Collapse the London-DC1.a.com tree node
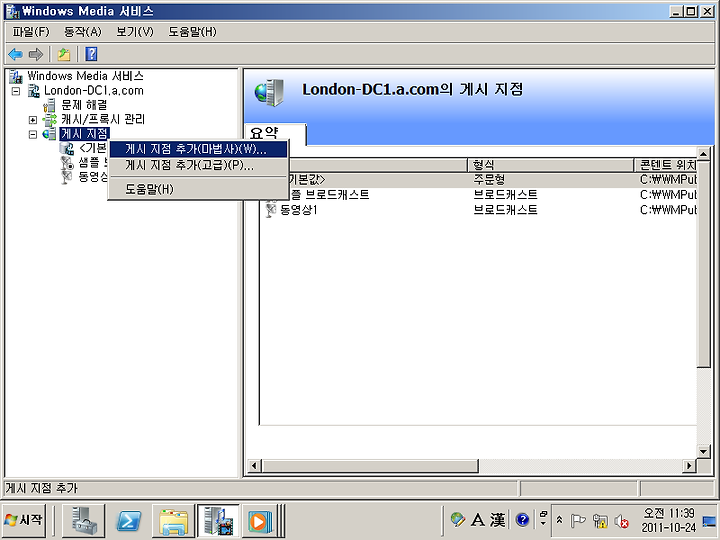The width and height of the screenshot is (720, 540). [16, 91]
